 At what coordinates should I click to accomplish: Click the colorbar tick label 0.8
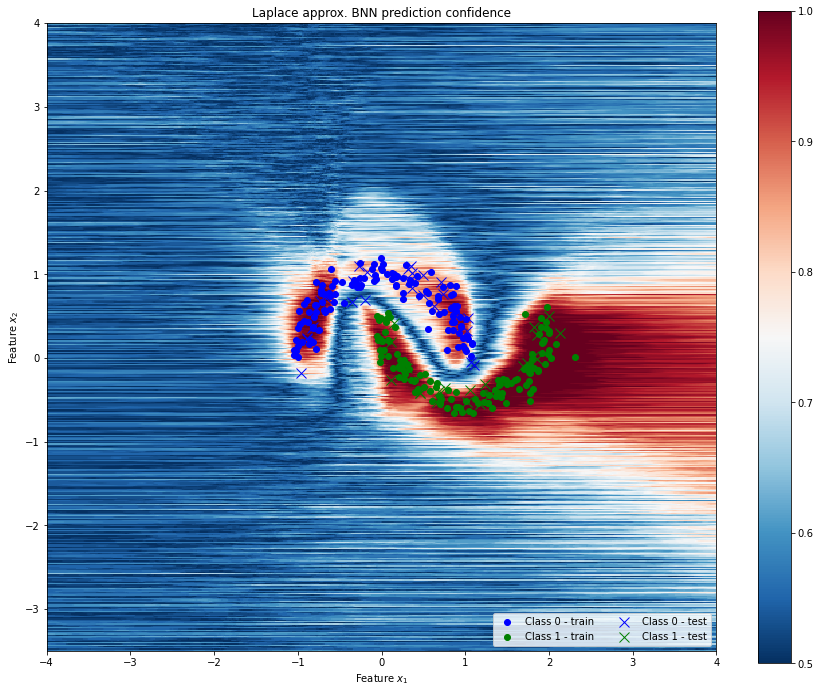coord(805,272)
